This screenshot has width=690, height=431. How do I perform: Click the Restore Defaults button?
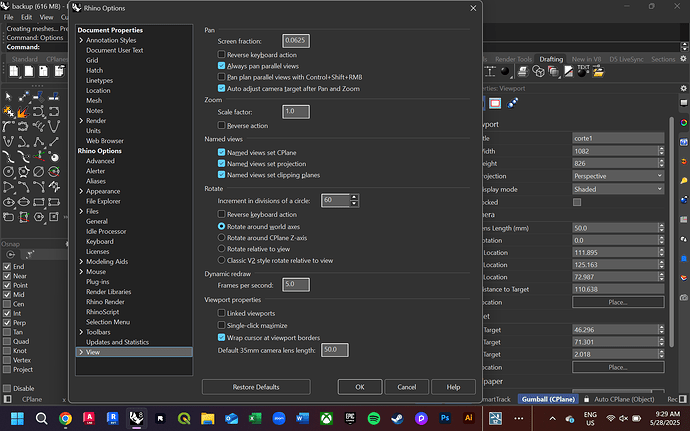coord(256,387)
